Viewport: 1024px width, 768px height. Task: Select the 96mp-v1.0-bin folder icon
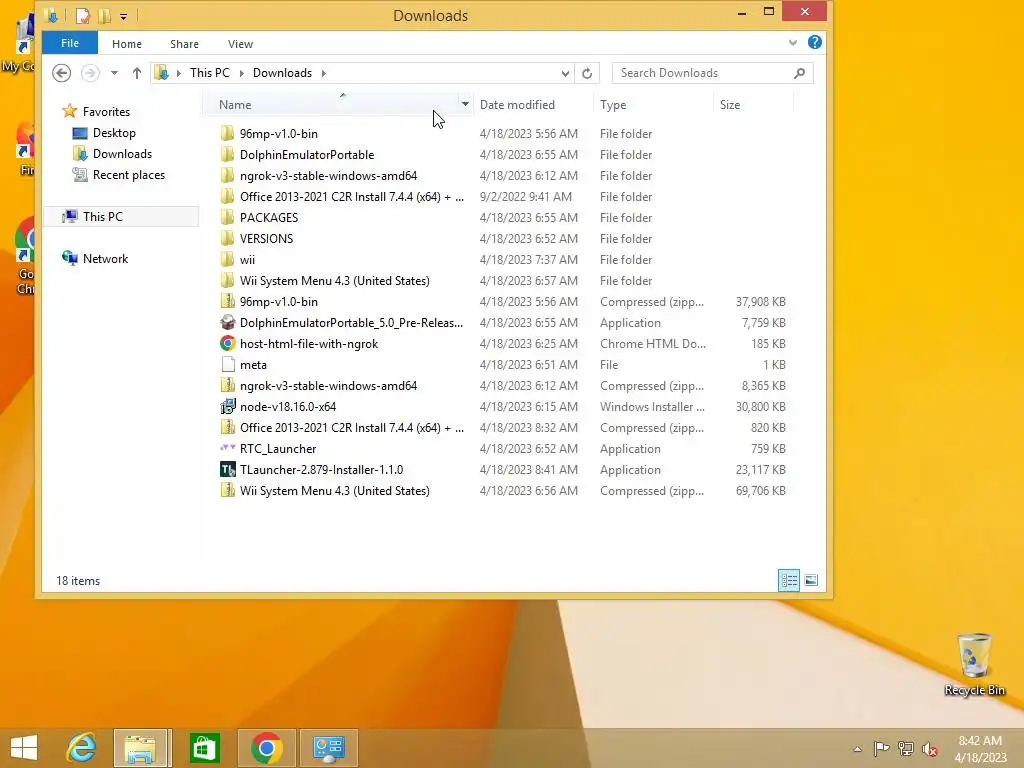(227, 134)
